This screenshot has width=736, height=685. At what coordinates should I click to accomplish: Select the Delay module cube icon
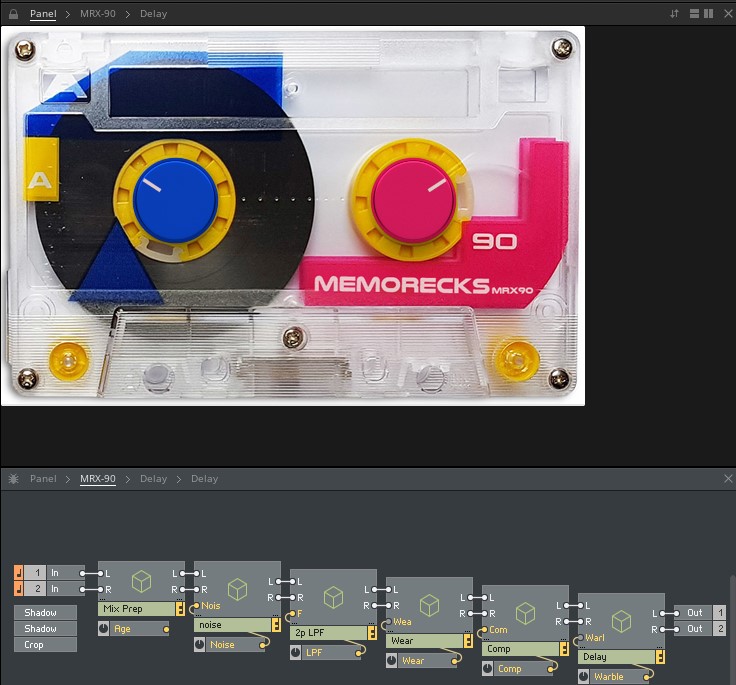coord(621,621)
